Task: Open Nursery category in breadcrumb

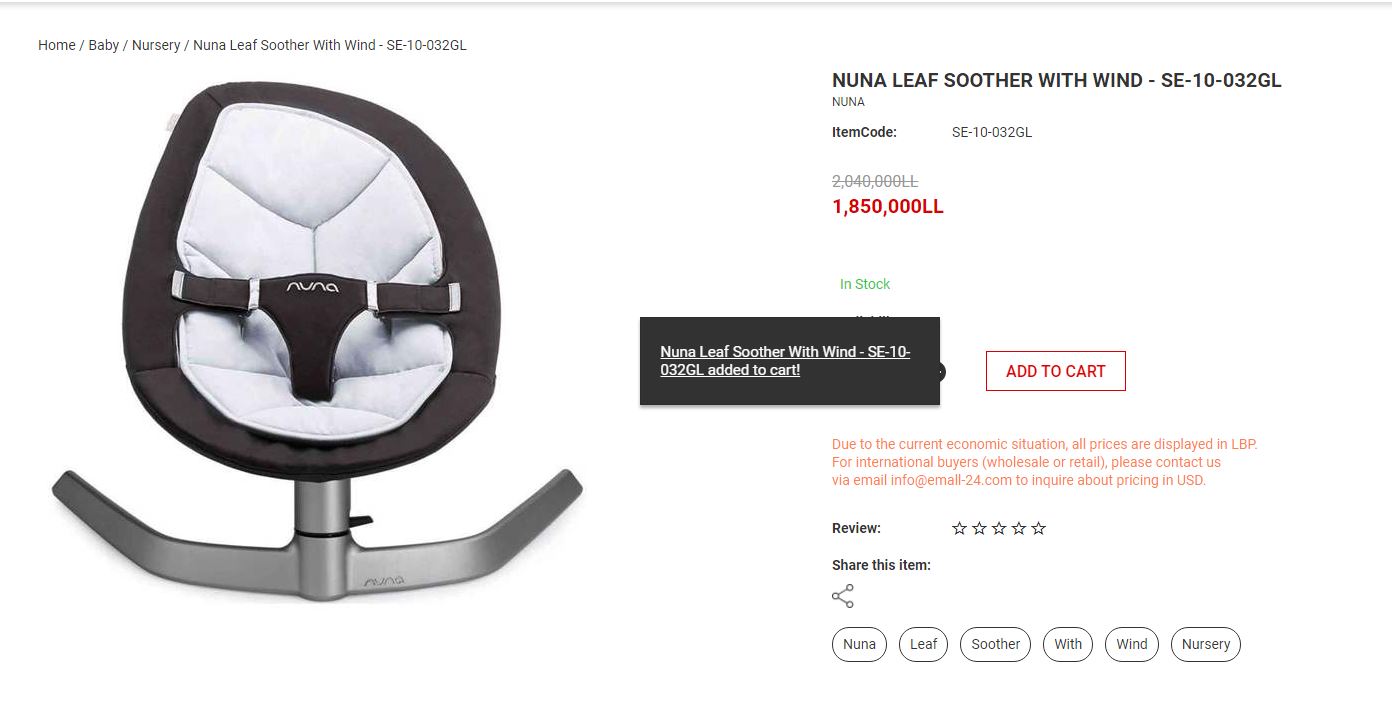Action: 156,45
